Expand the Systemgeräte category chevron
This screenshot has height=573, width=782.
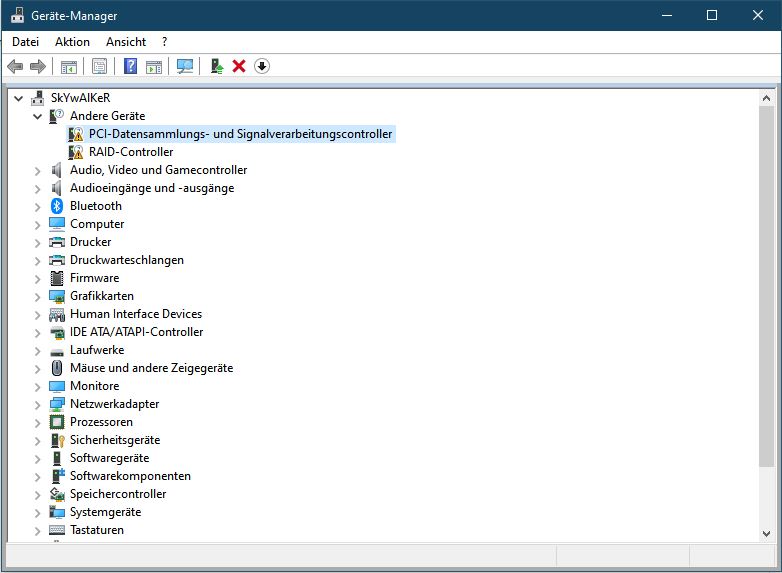click(x=37, y=512)
